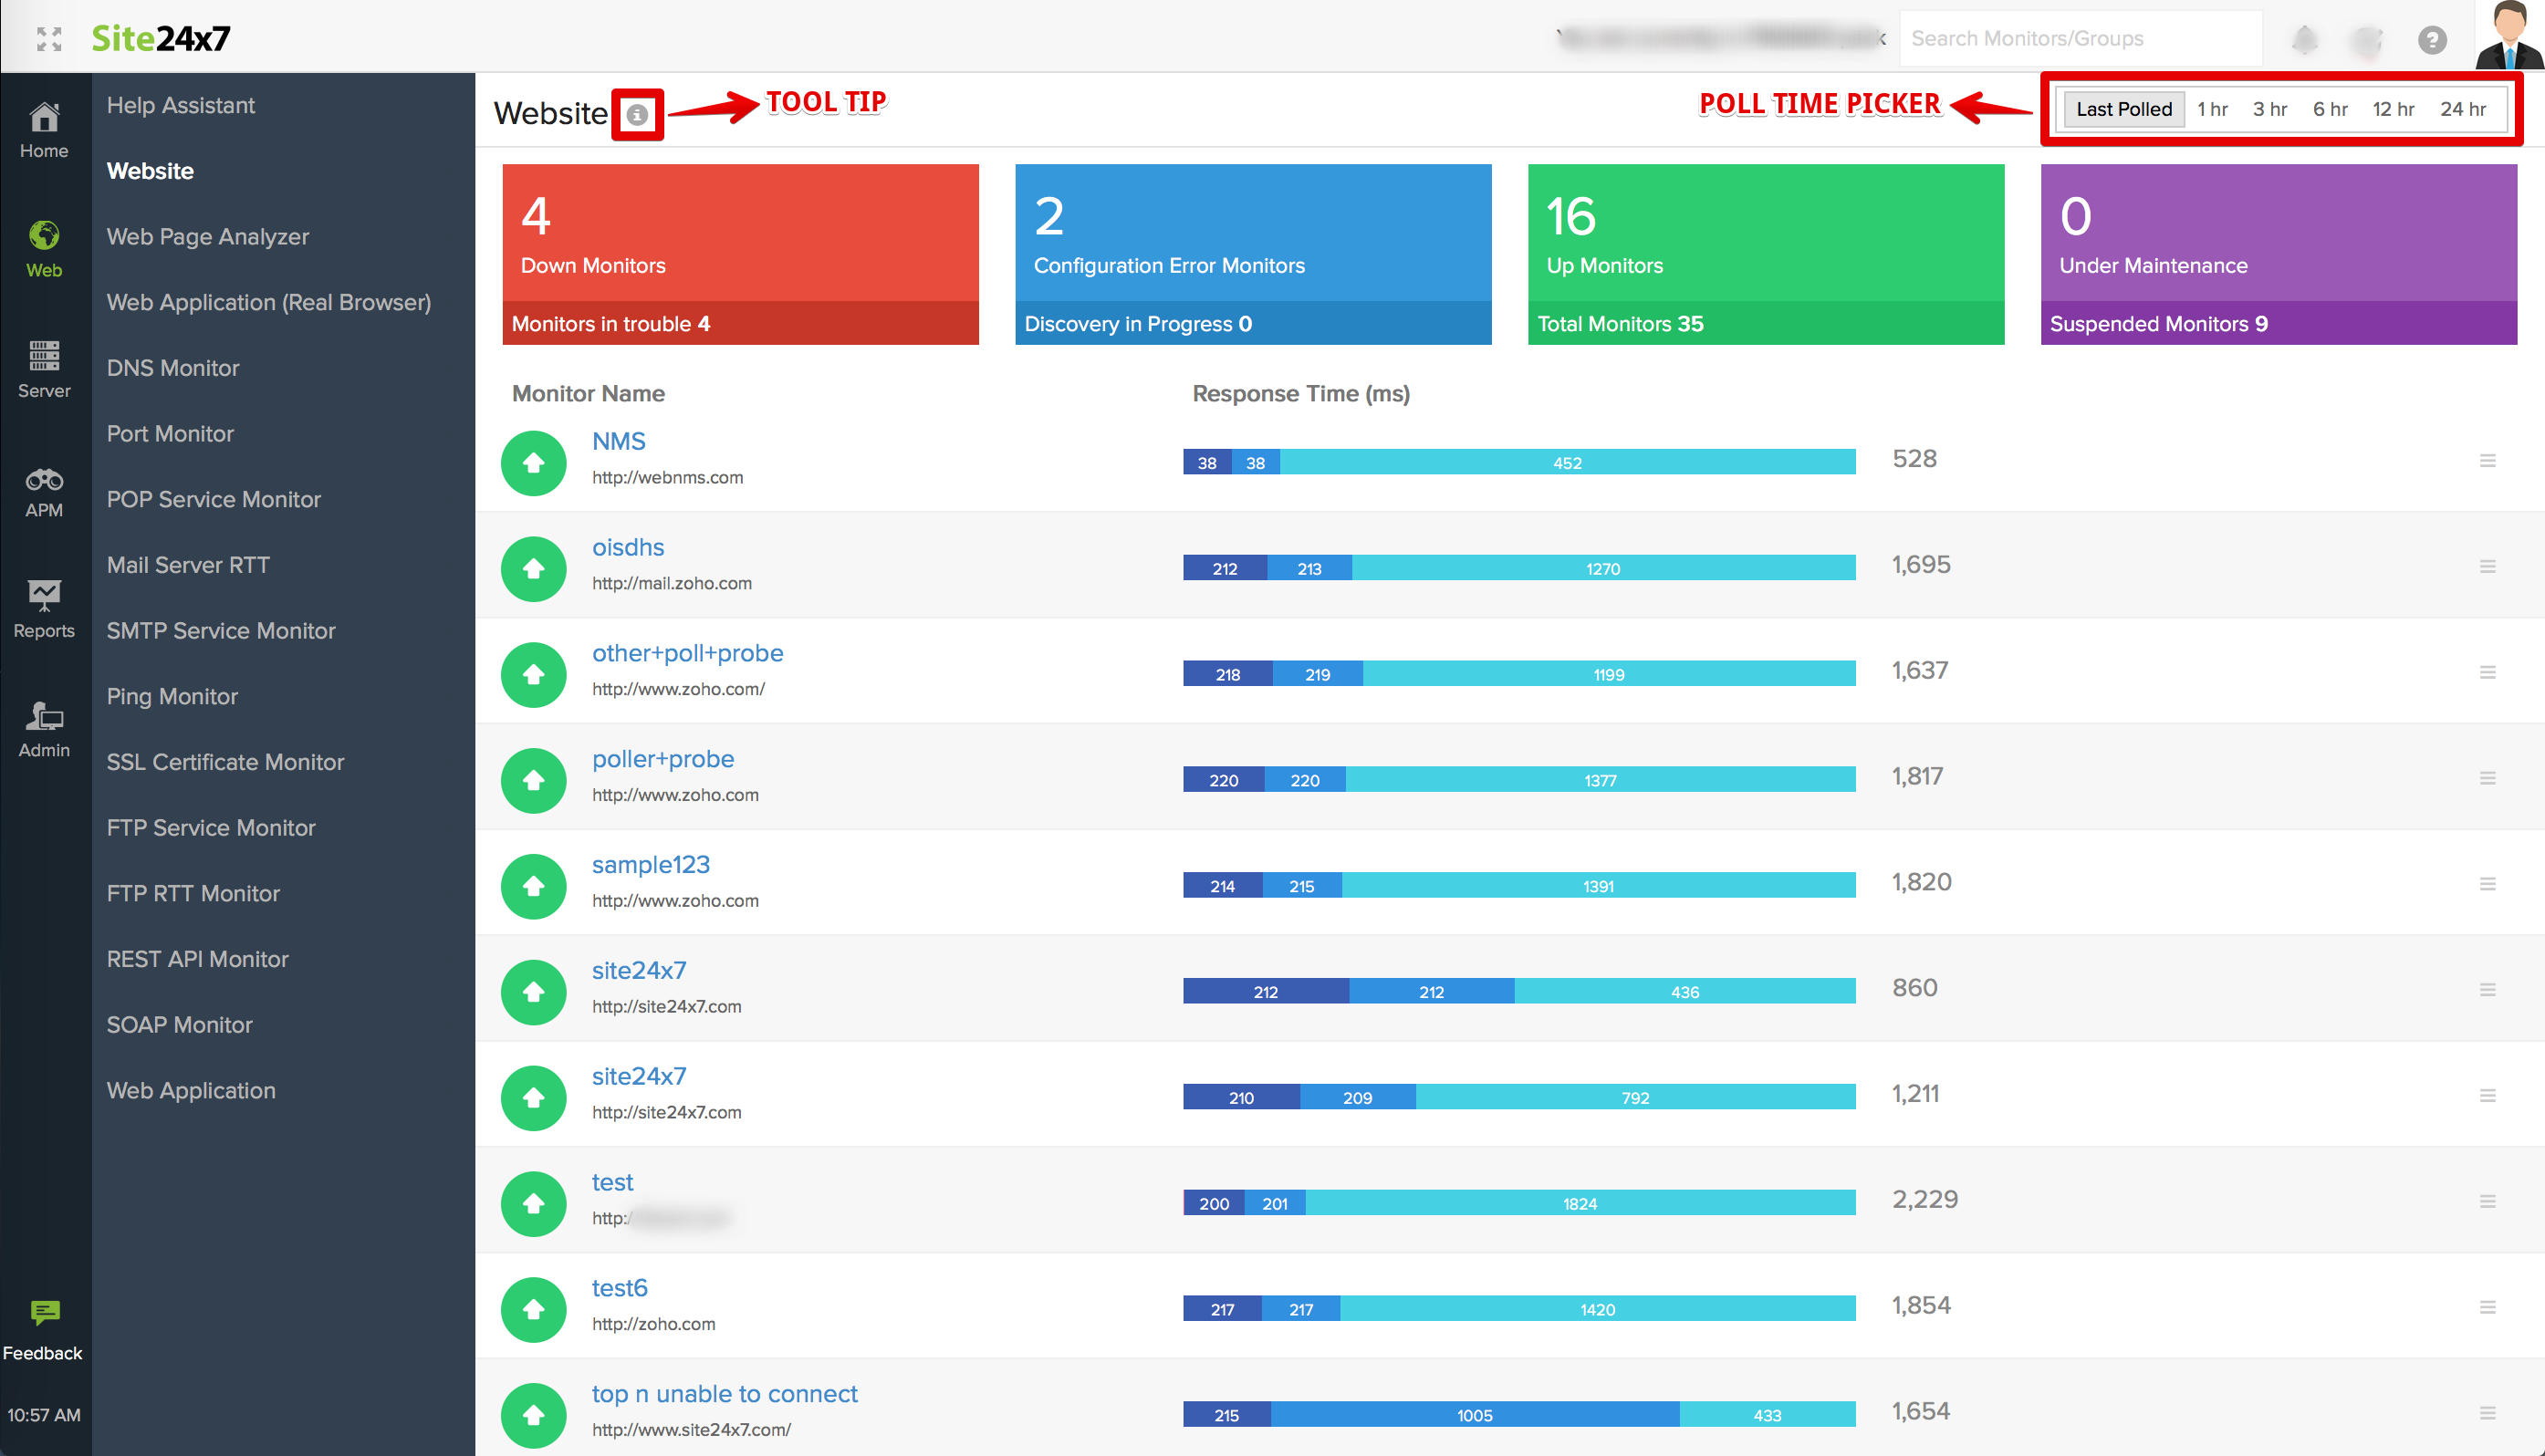Click the up-status icon for test6
This screenshot has height=1456, width=2545.
pos(534,1309)
